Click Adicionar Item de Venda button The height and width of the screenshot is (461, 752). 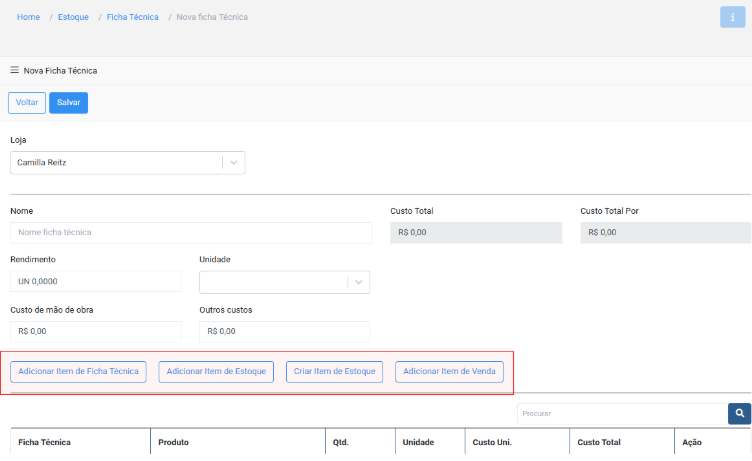click(x=449, y=372)
